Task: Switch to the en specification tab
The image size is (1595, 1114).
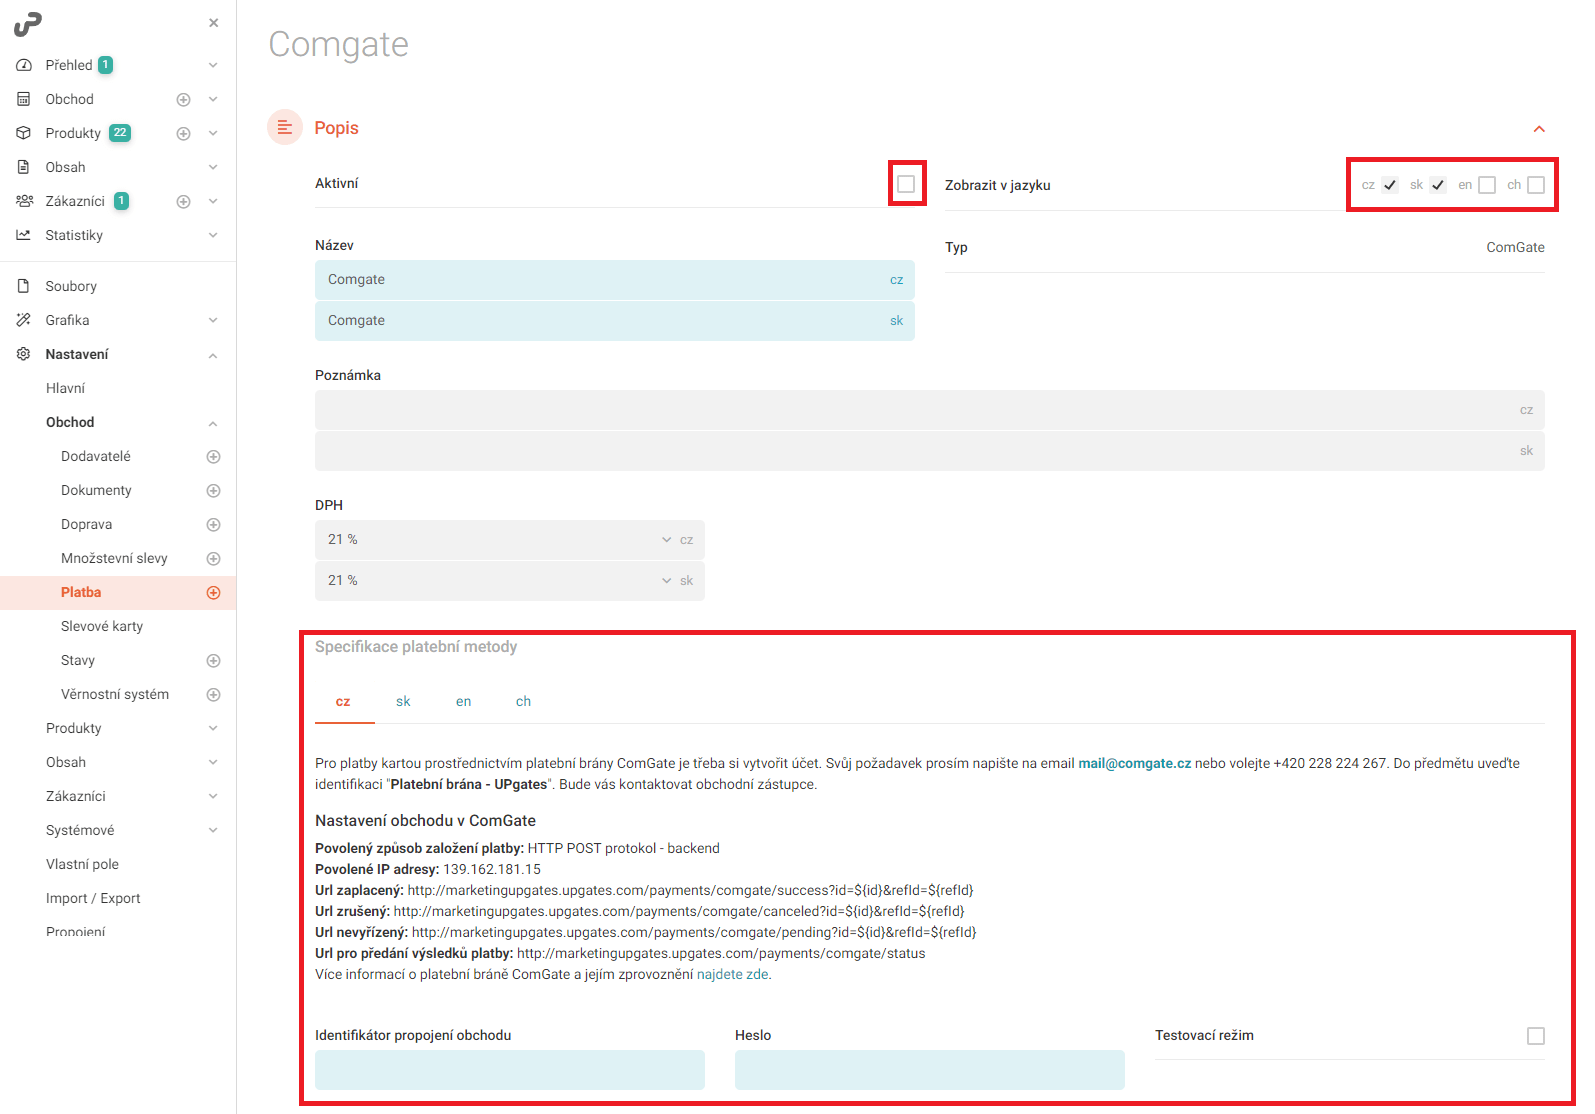Action: click(x=463, y=702)
